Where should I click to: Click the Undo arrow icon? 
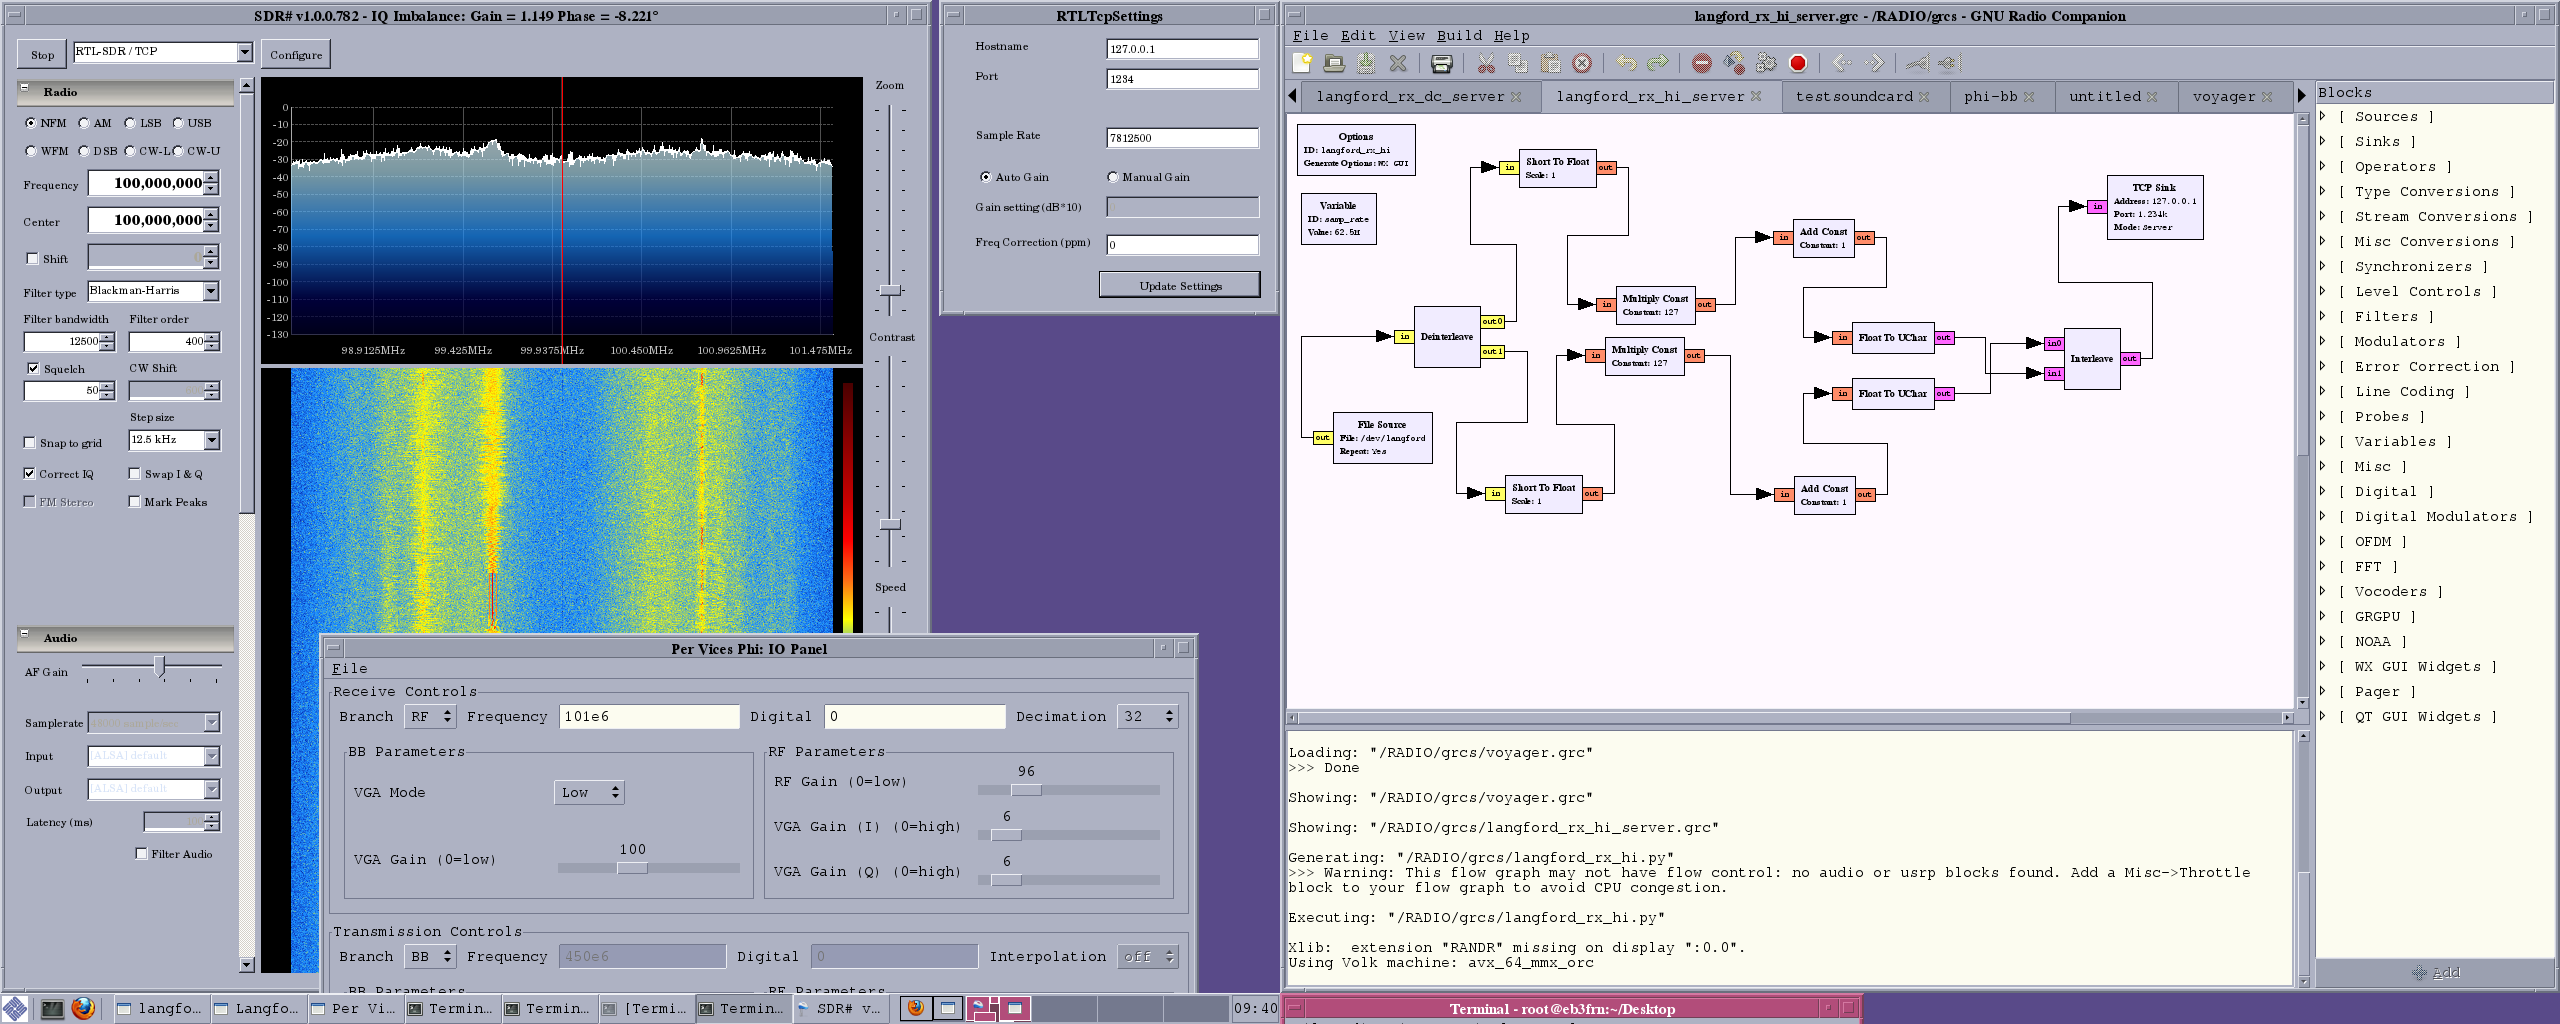click(x=1626, y=63)
